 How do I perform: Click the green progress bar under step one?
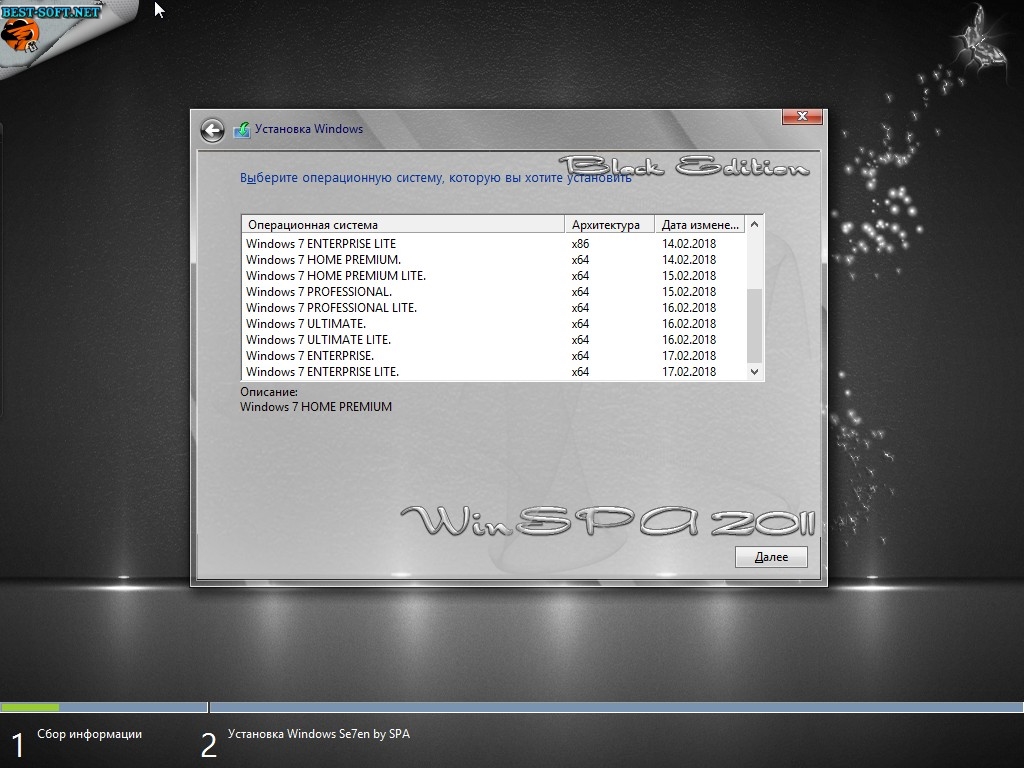click(x=30, y=707)
